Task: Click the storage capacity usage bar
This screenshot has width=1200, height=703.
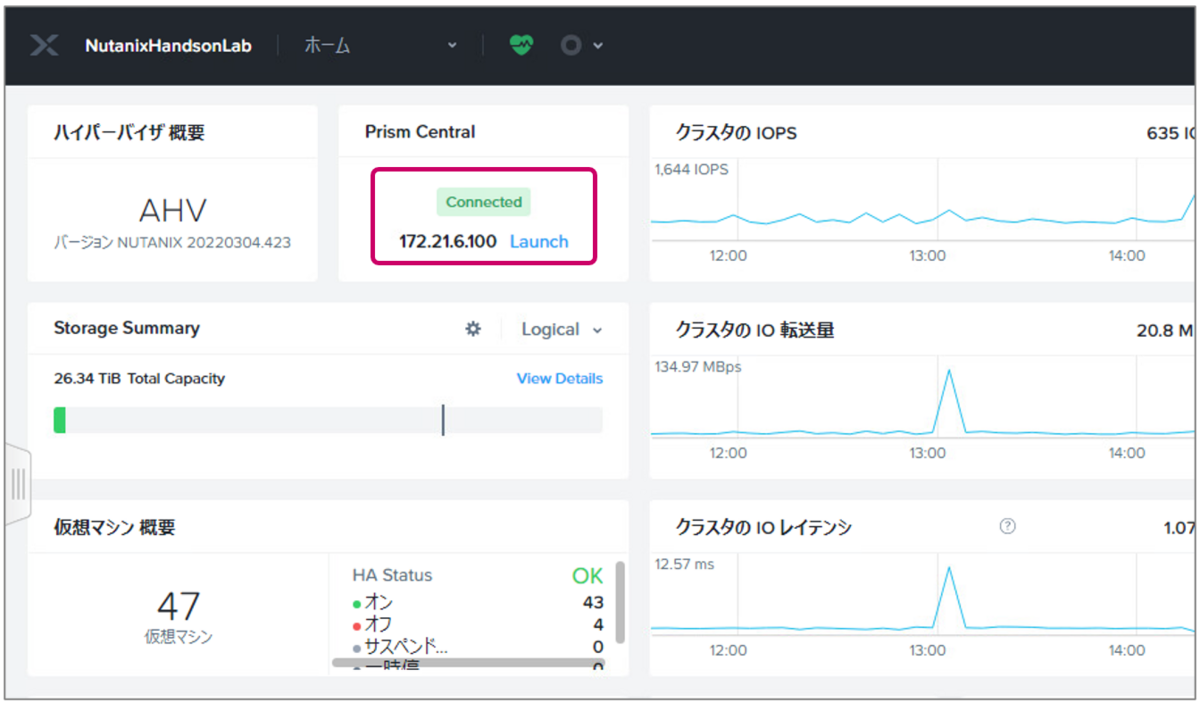Action: [328, 420]
